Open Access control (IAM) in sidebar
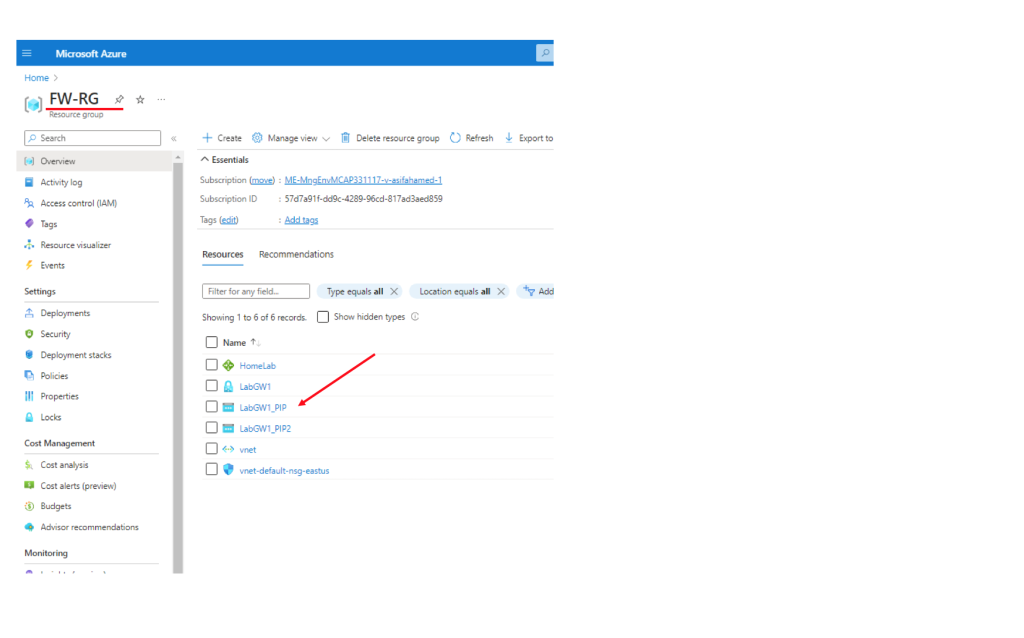The image size is (1024, 638). click(x=78, y=203)
